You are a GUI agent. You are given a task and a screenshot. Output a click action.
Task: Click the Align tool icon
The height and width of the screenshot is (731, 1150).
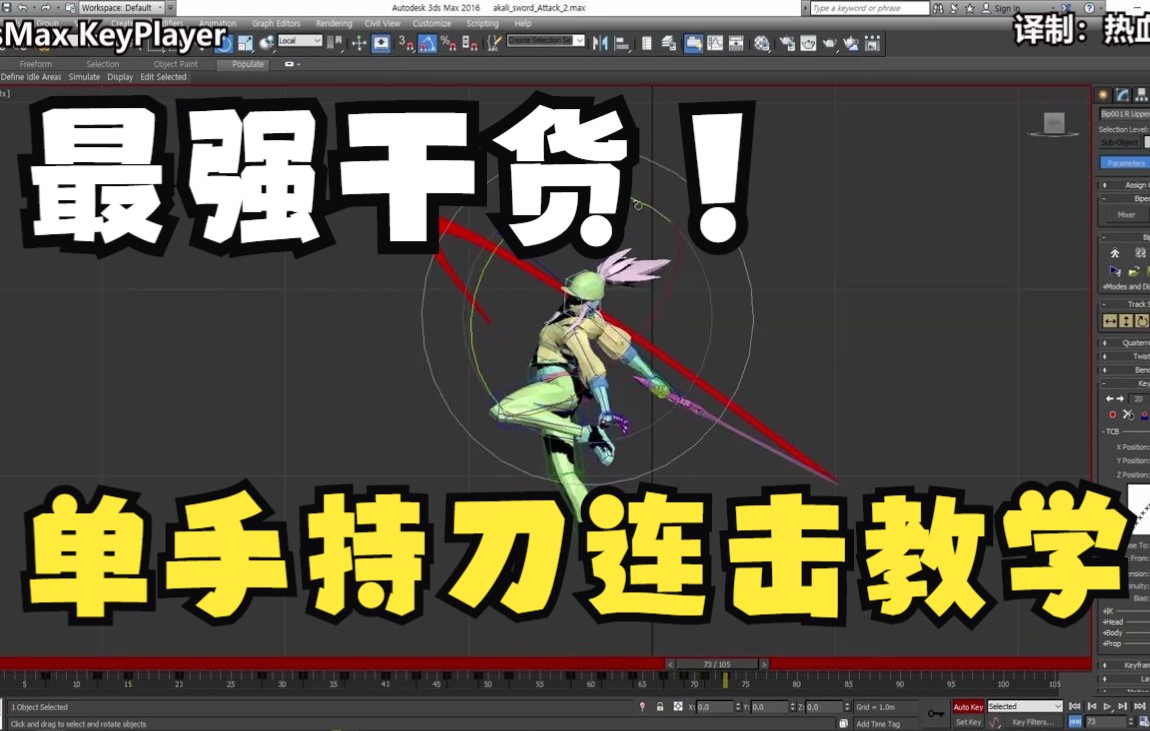tap(622, 43)
